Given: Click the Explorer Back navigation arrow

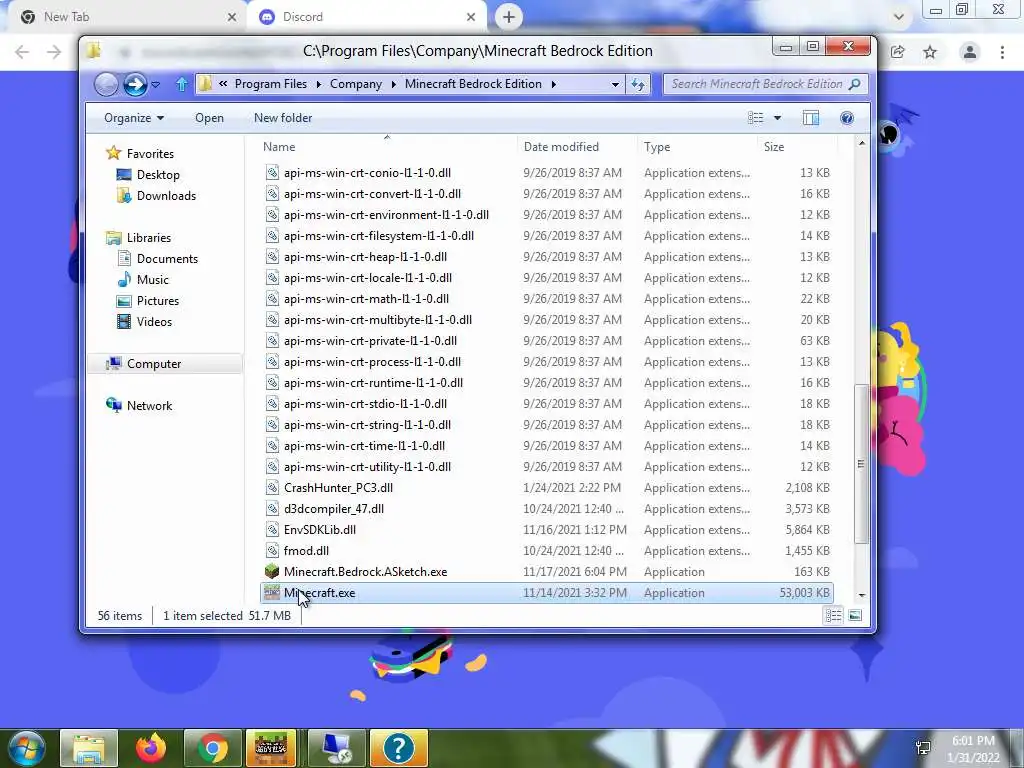Looking at the screenshot, I should coord(106,84).
